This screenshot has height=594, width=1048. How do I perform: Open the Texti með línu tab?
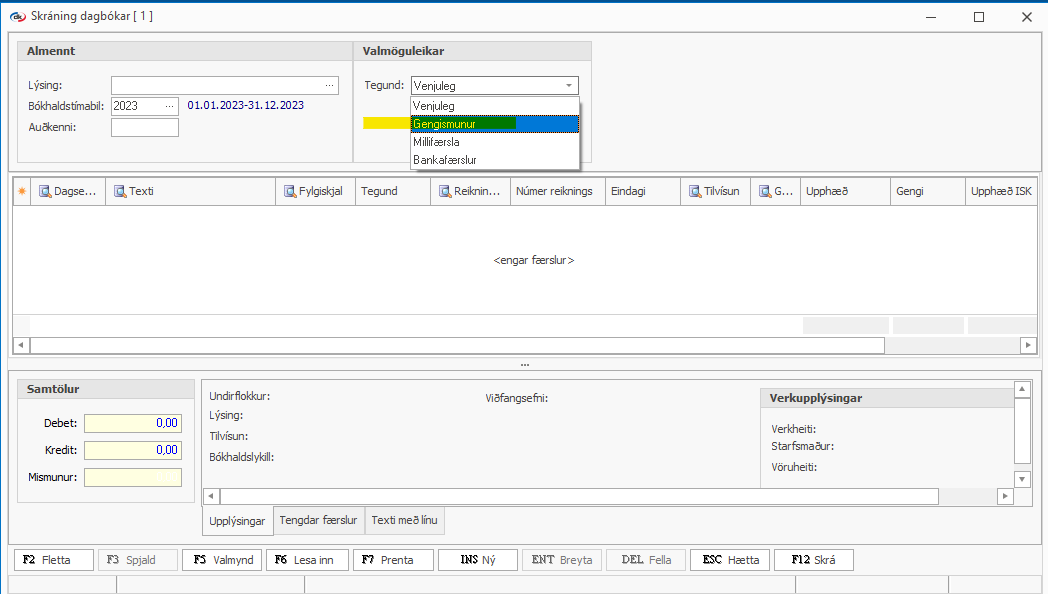pos(405,520)
